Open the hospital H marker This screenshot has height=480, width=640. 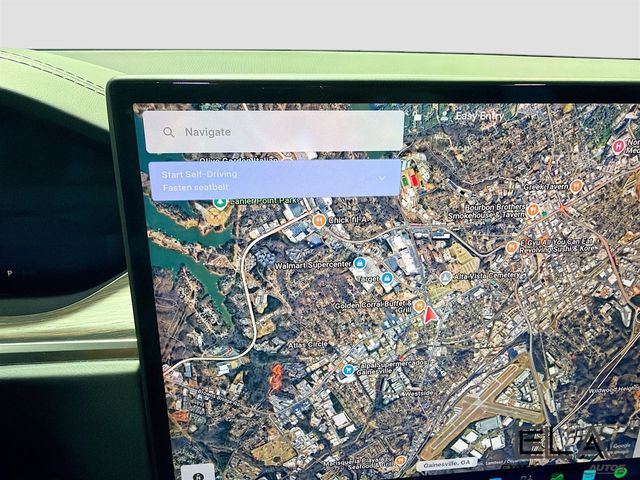tap(619, 146)
